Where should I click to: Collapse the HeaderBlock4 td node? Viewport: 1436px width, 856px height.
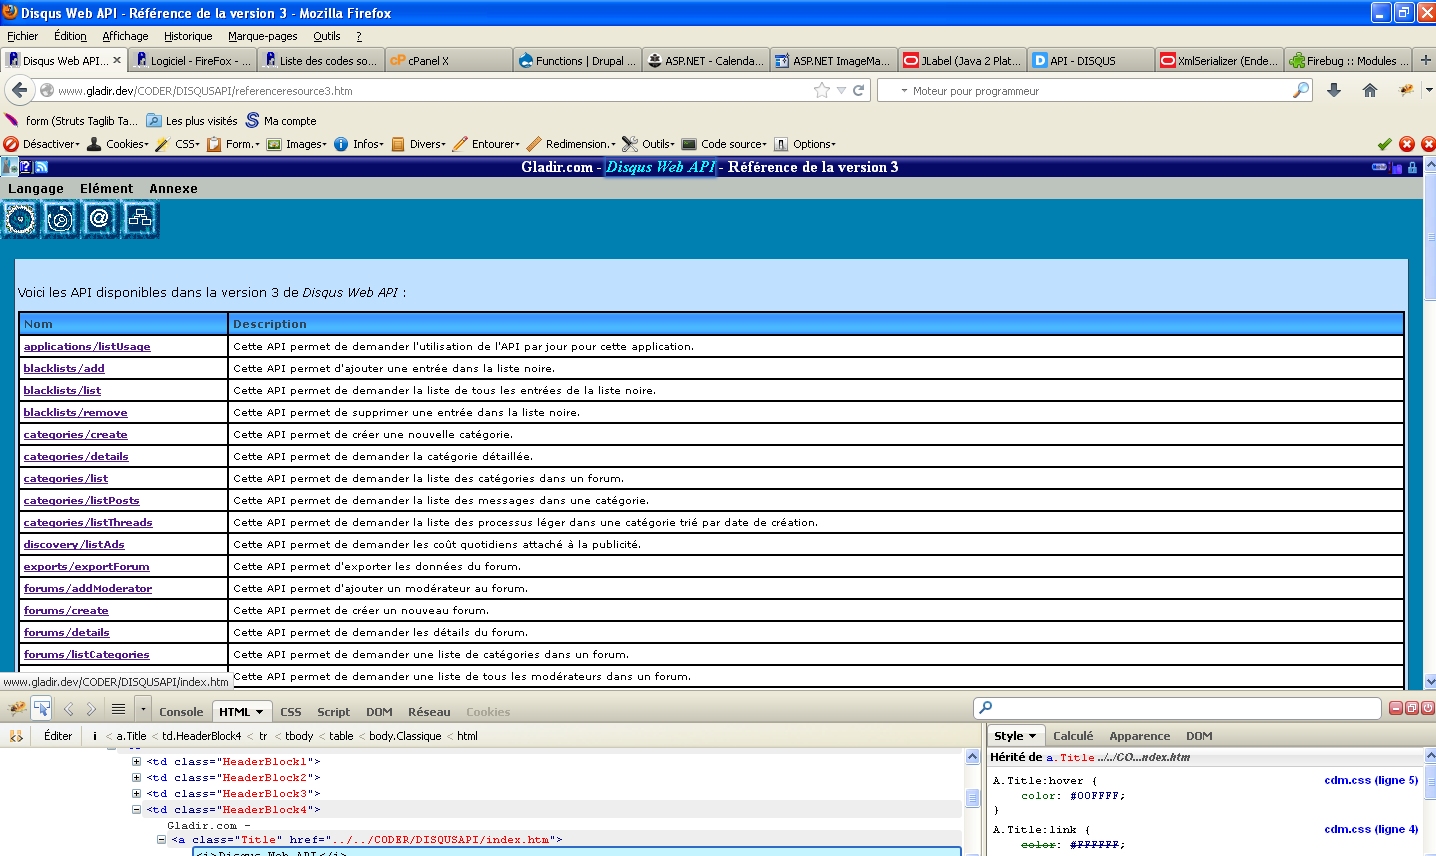tap(136, 810)
